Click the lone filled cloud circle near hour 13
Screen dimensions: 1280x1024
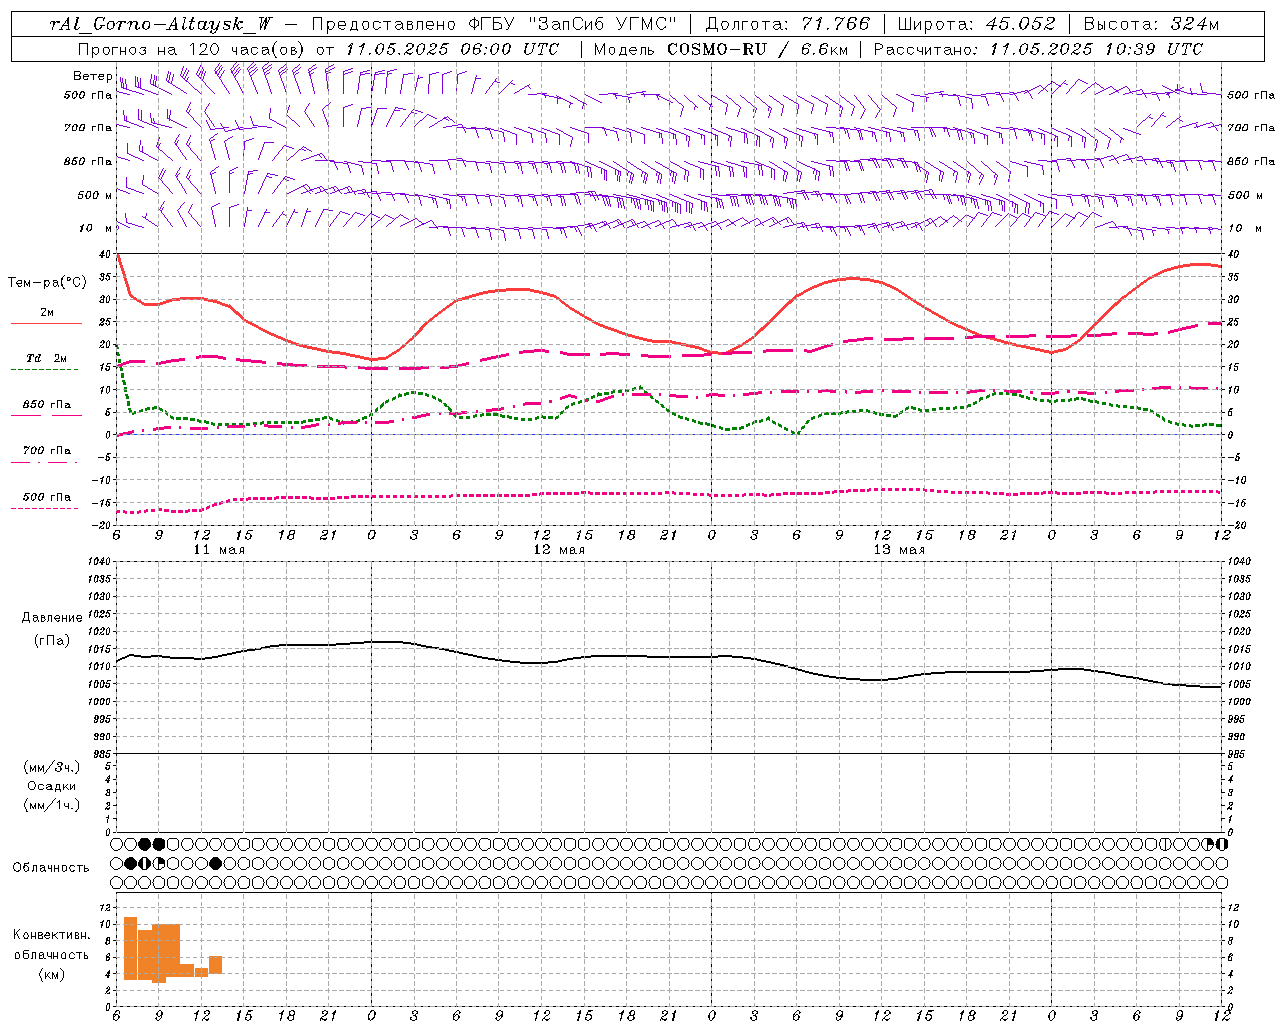pyautogui.click(x=216, y=863)
